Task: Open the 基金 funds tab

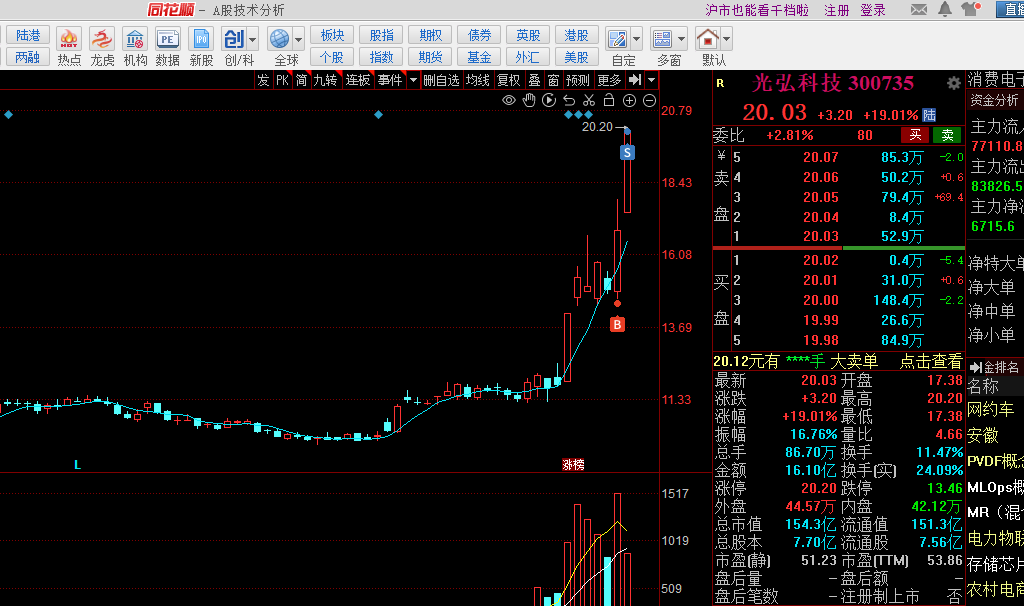Action: (479, 57)
